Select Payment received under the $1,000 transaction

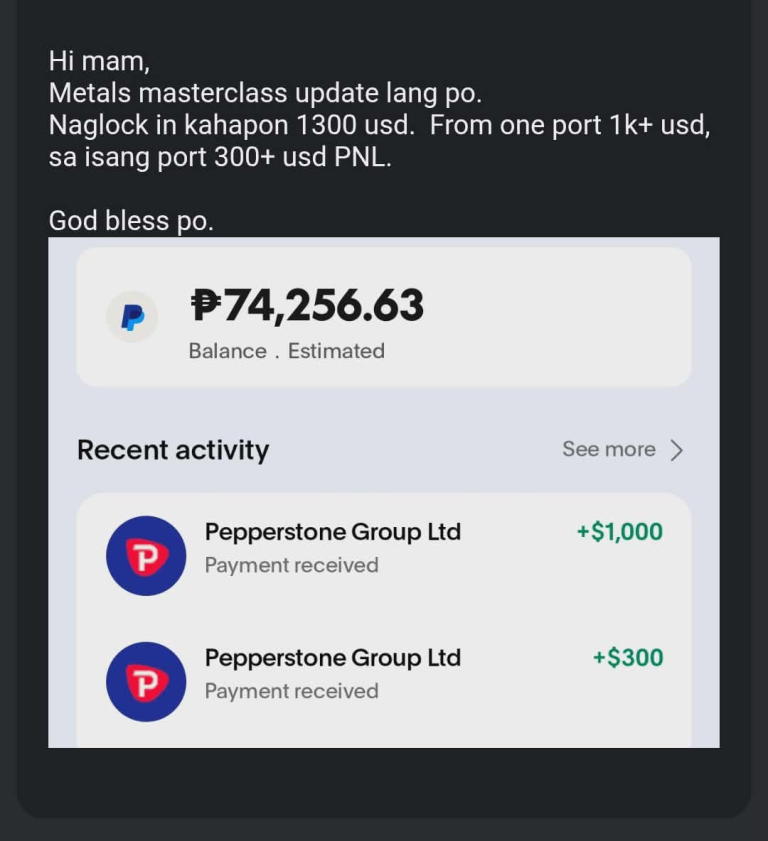click(291, 565)
